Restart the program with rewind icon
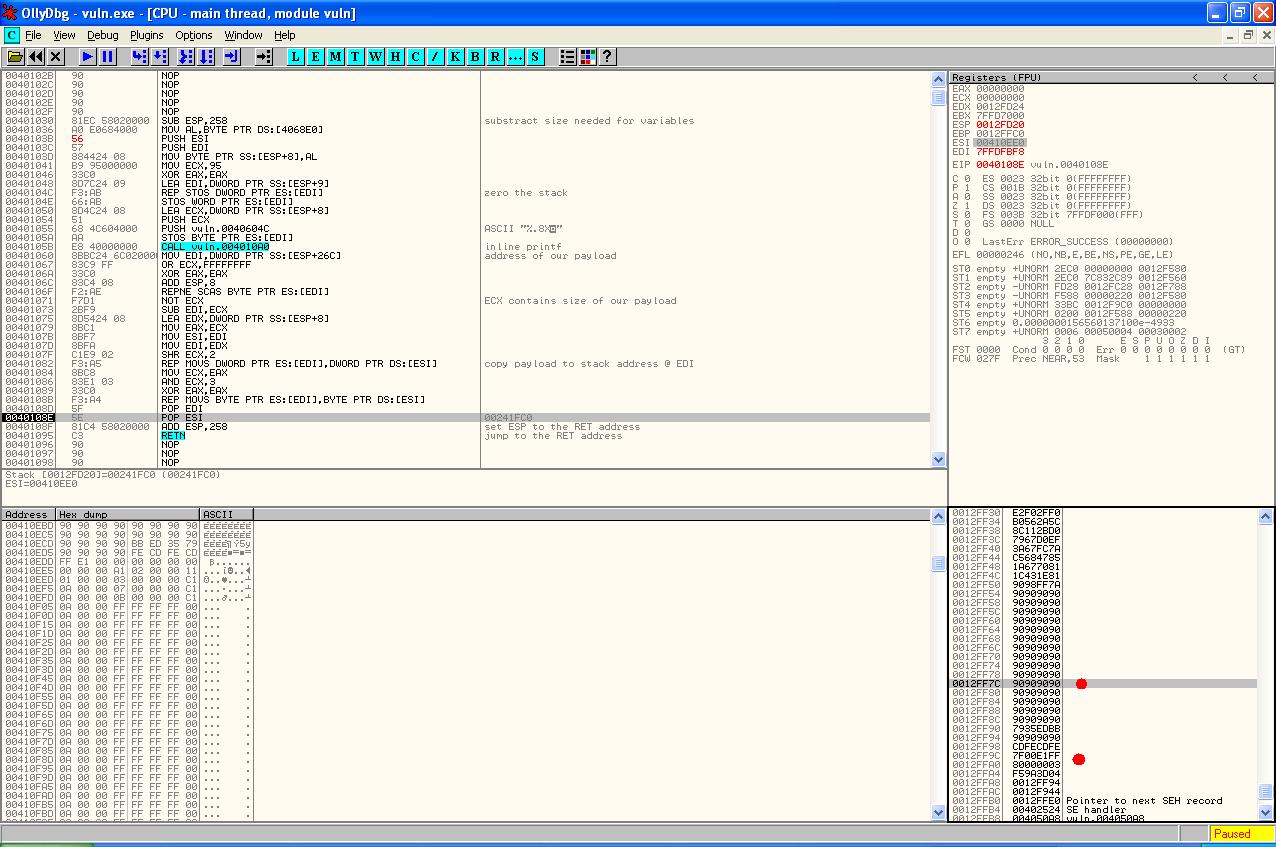1276x847 pixels. [36, 57]
